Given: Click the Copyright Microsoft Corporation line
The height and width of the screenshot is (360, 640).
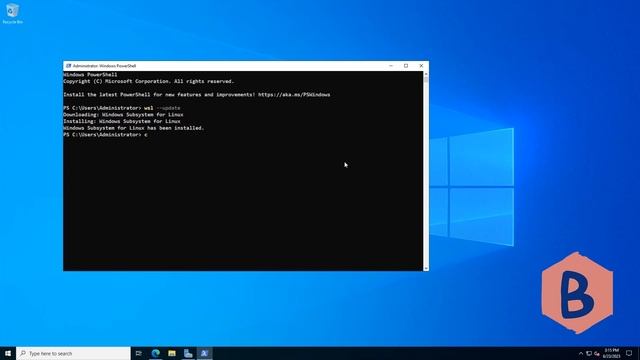Looking at the screenshot, I should coord(149,82).
